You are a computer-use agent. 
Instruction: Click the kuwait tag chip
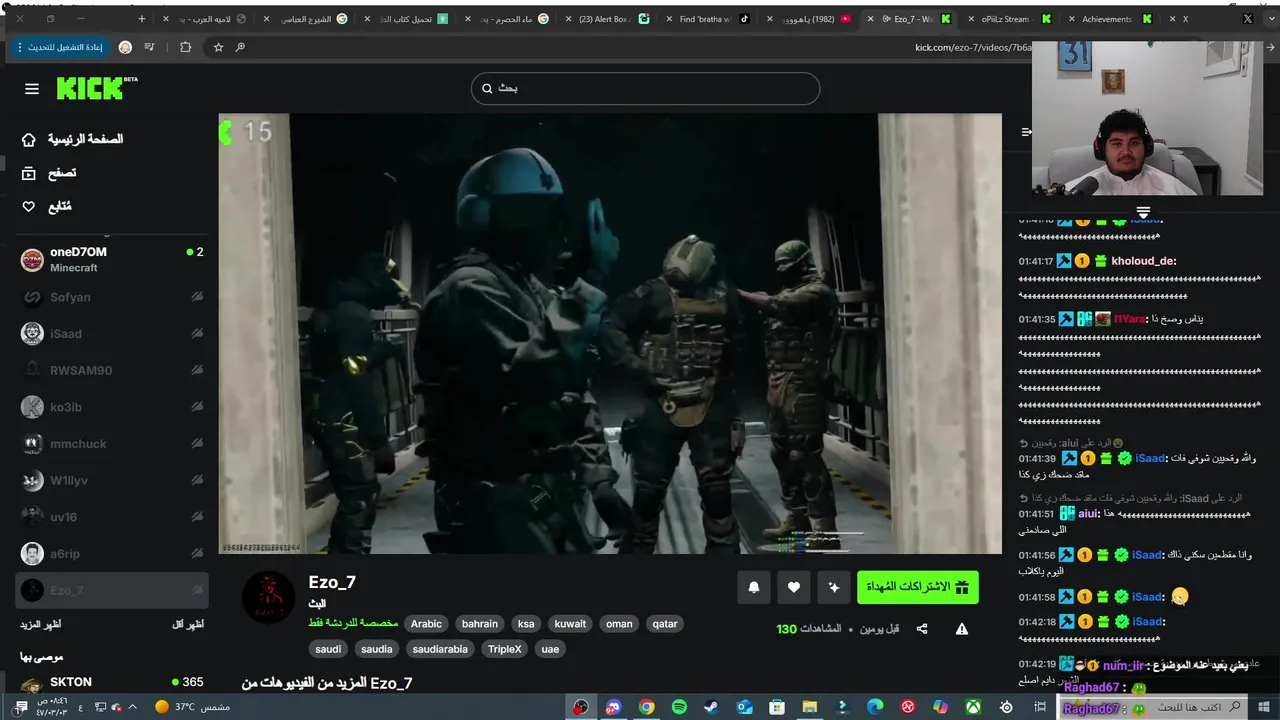point(570,624)
